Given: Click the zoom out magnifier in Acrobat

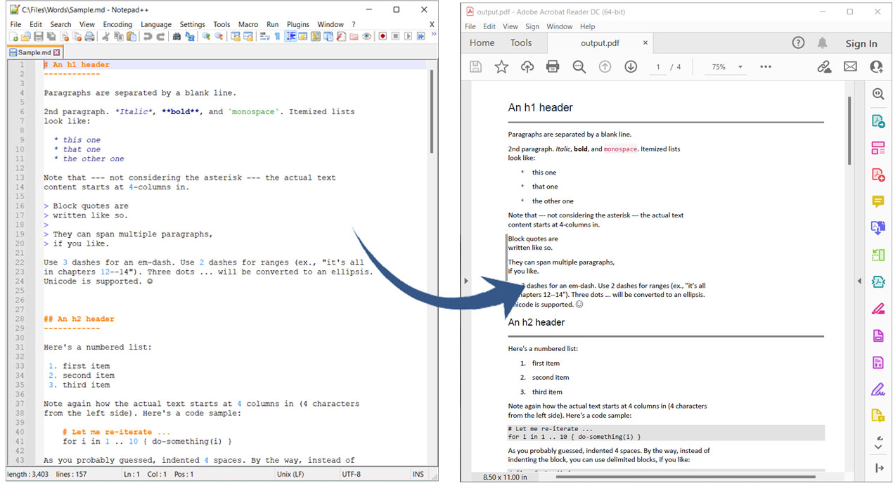Looking at the screenshot, I should pyautogui.click(x=579, y=67).
